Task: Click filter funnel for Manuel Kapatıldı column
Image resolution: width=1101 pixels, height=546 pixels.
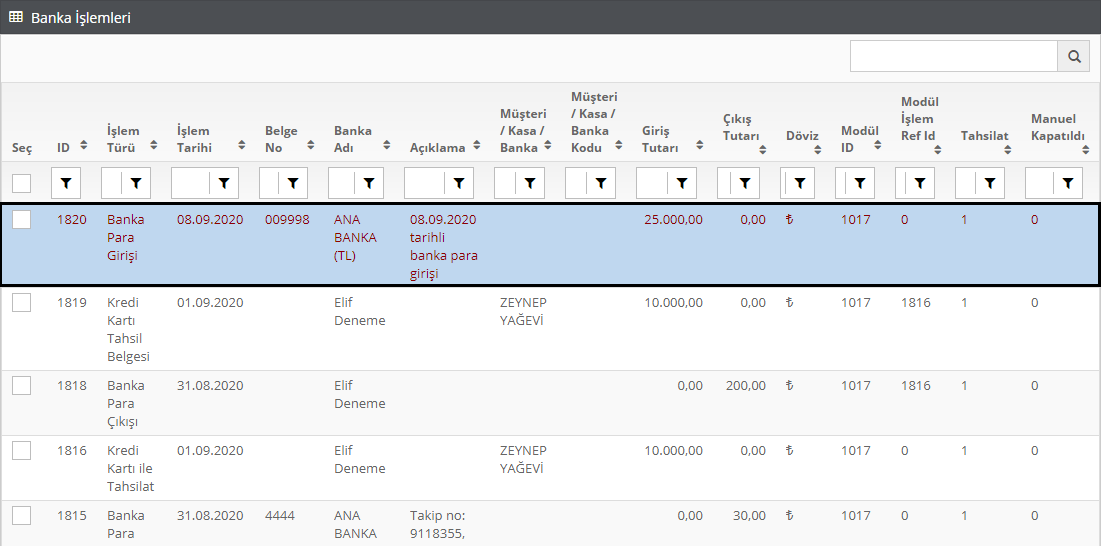Action: (x=1068, y=183)
